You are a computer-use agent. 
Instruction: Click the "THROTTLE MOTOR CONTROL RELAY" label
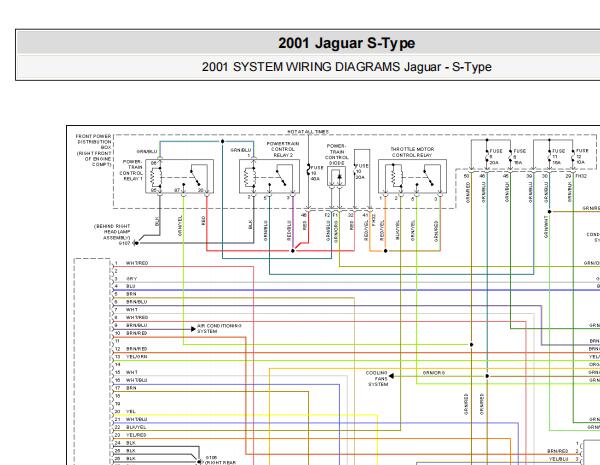[x=412, y=152]
